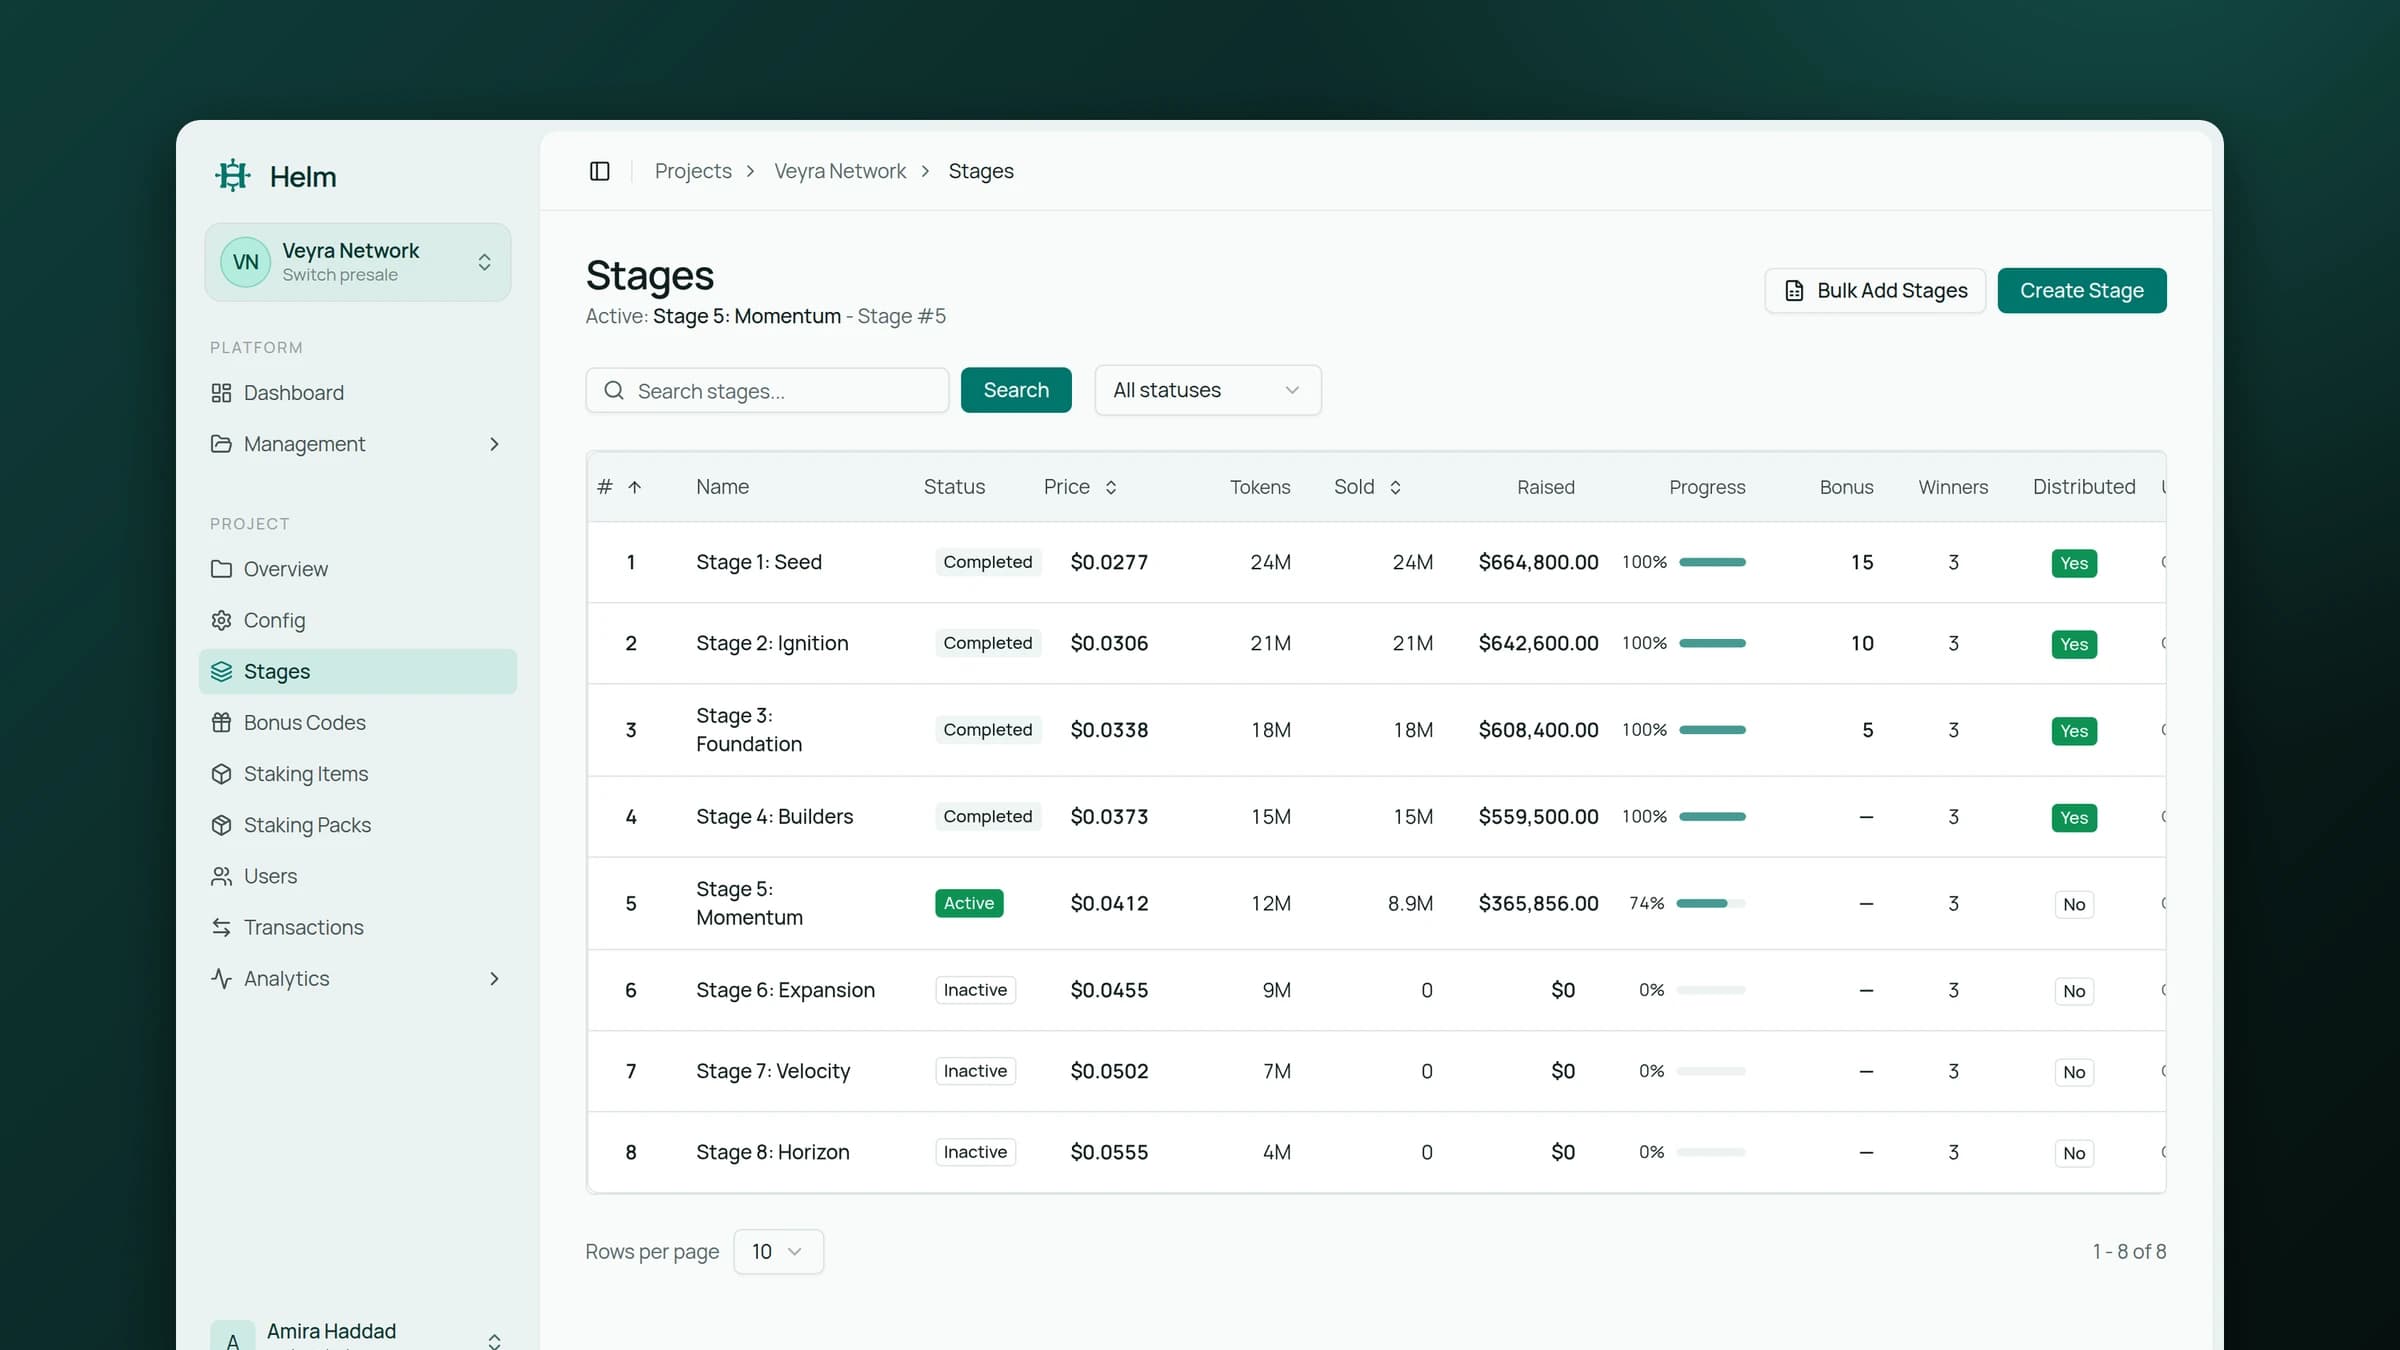Open the Config section
2400x1350 pixels.
tap(357, 620)
